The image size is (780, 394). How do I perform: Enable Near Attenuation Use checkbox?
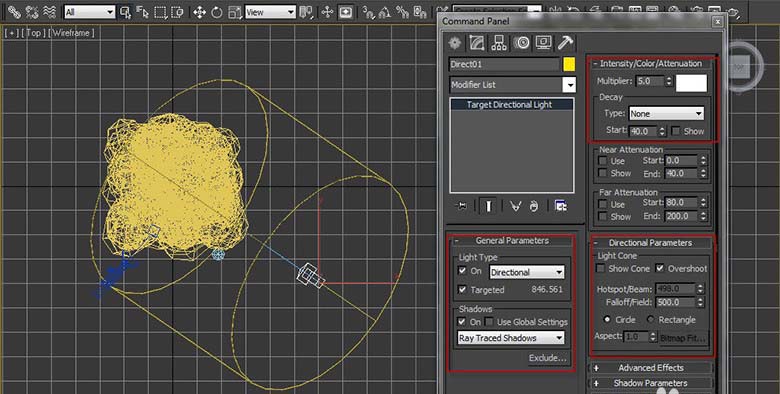pyautogui.click(x=602, y=161)
